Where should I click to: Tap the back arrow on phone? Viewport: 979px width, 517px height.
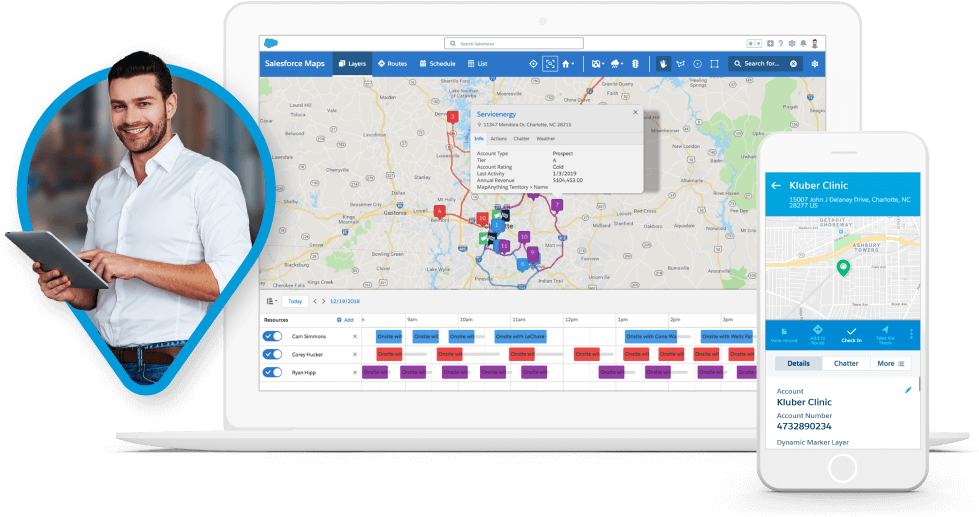(775, 185)
